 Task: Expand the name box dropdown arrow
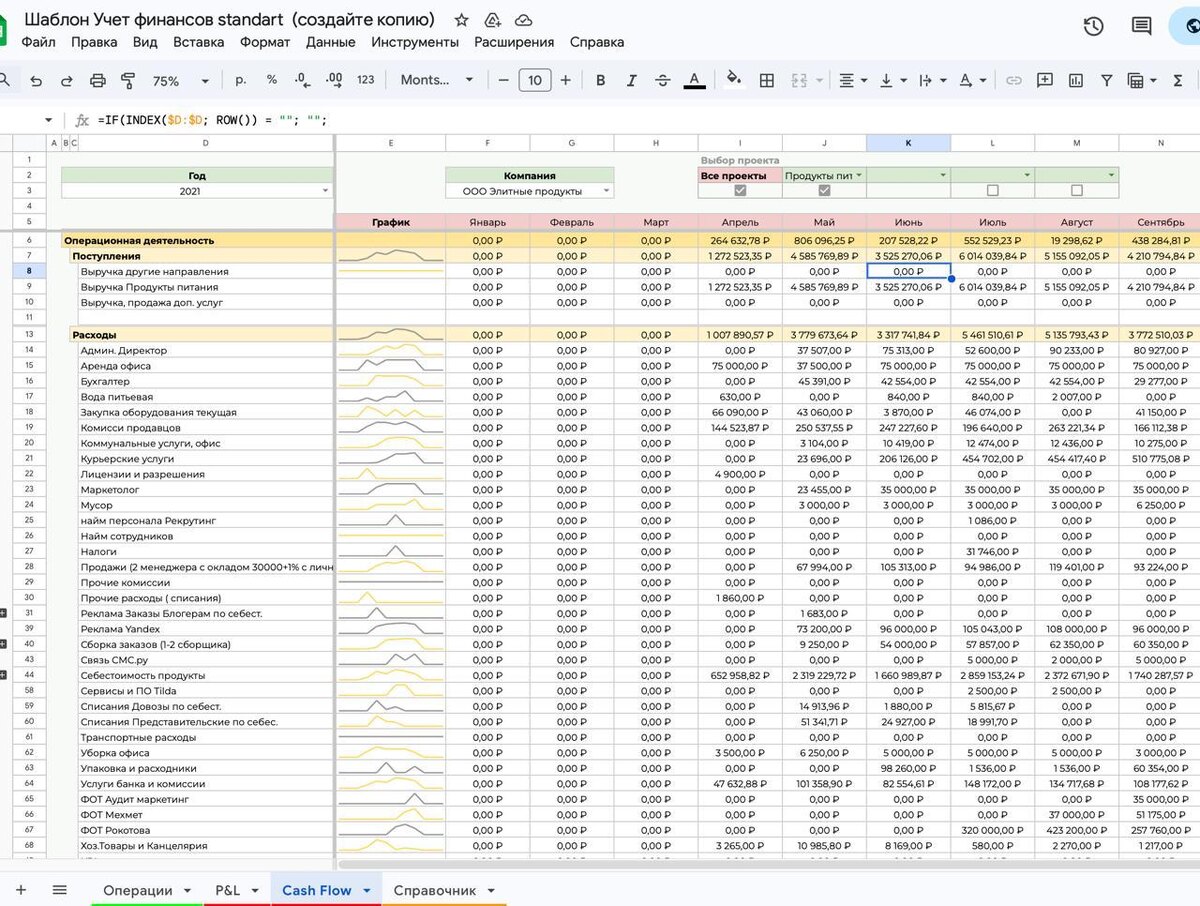point(48,120)
